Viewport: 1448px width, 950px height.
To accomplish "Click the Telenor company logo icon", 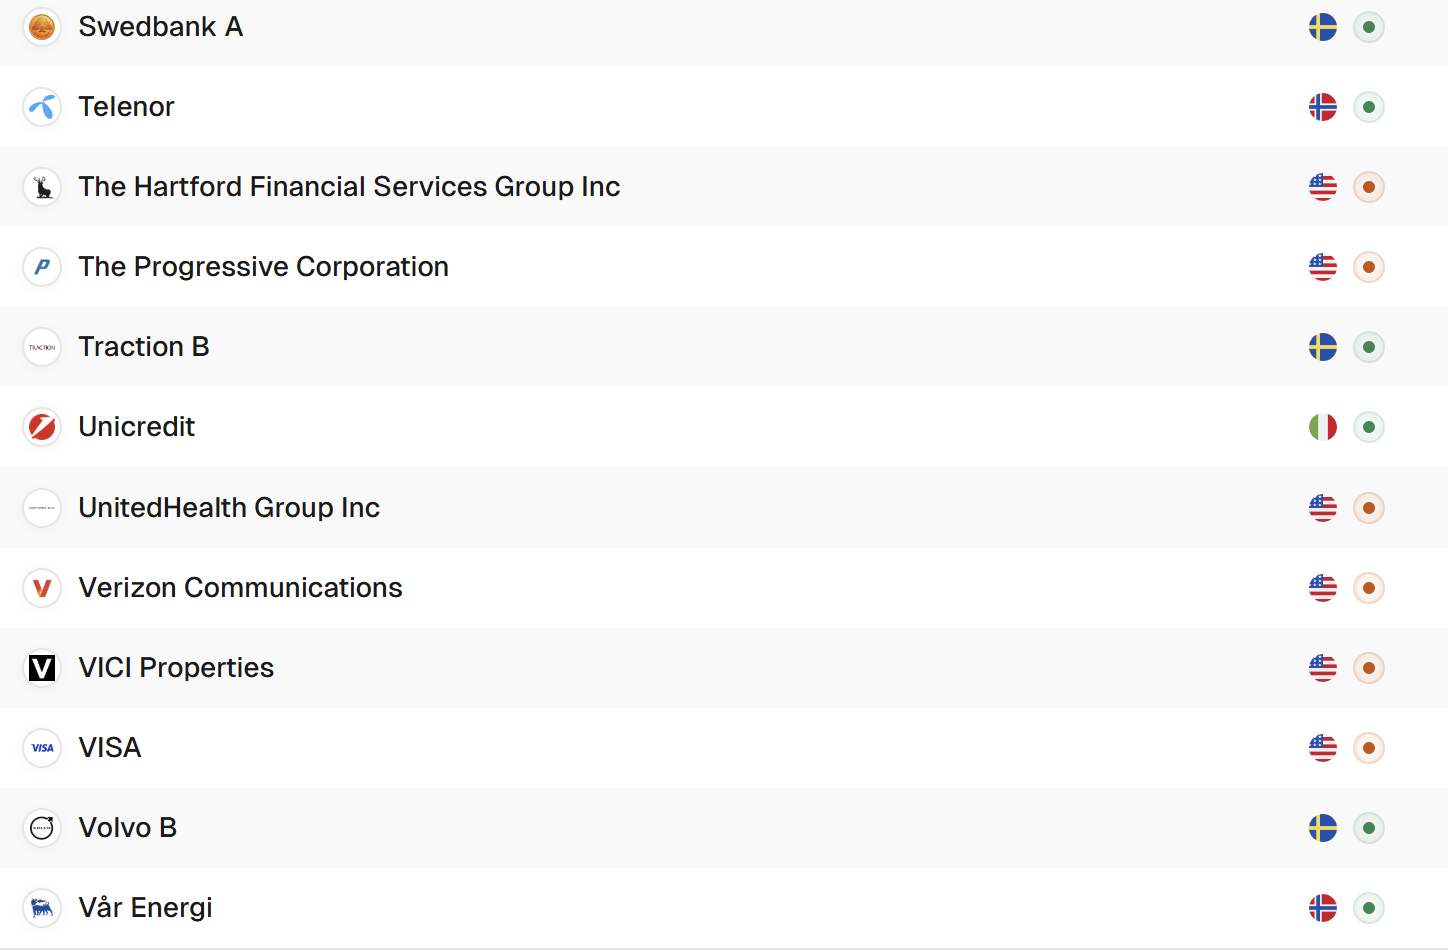I will (x=42, y=107).
